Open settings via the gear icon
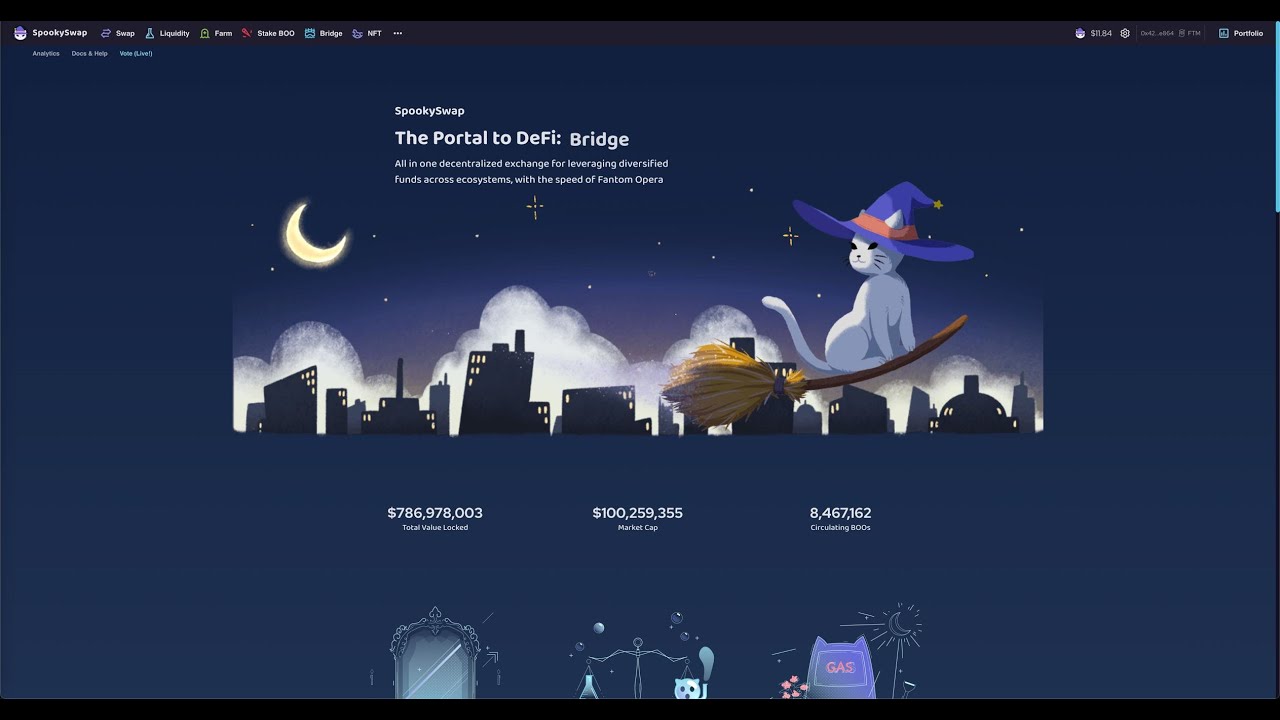 [x=1125, y=33]
